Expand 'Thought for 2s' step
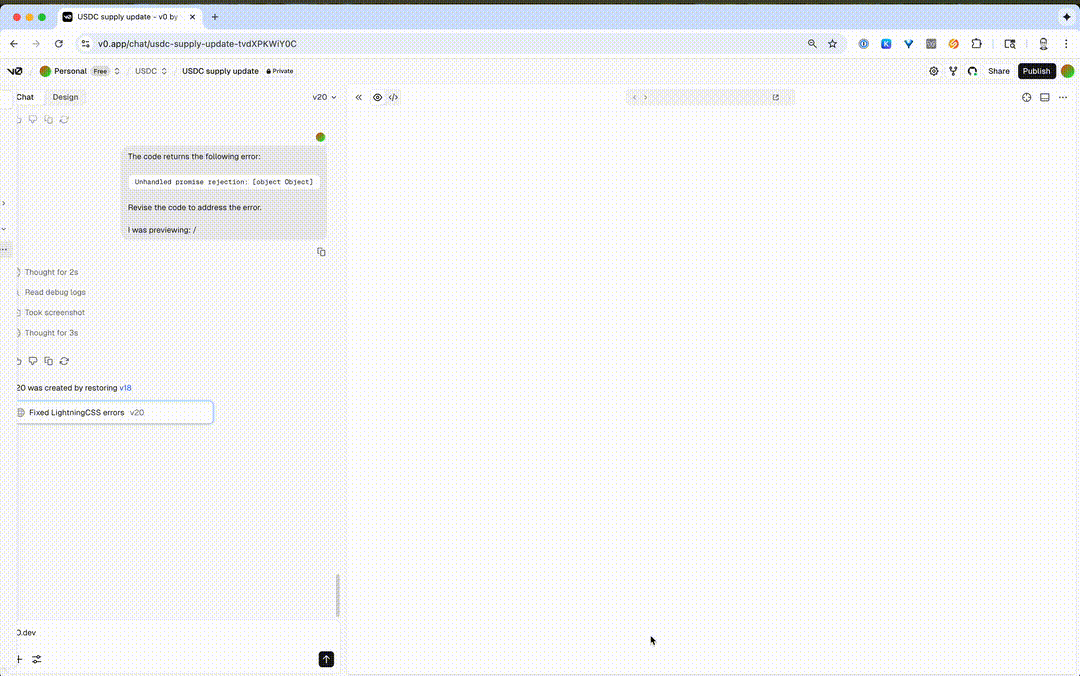This screenshot has width=1080, height=676. pyautogui.click(x=51, y=272)
